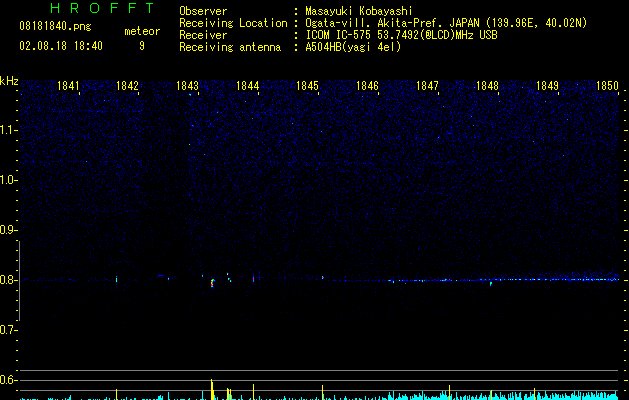Click the A504HB(yagi 4el) antenna text
629x400 pixels.
click(353, 47)
